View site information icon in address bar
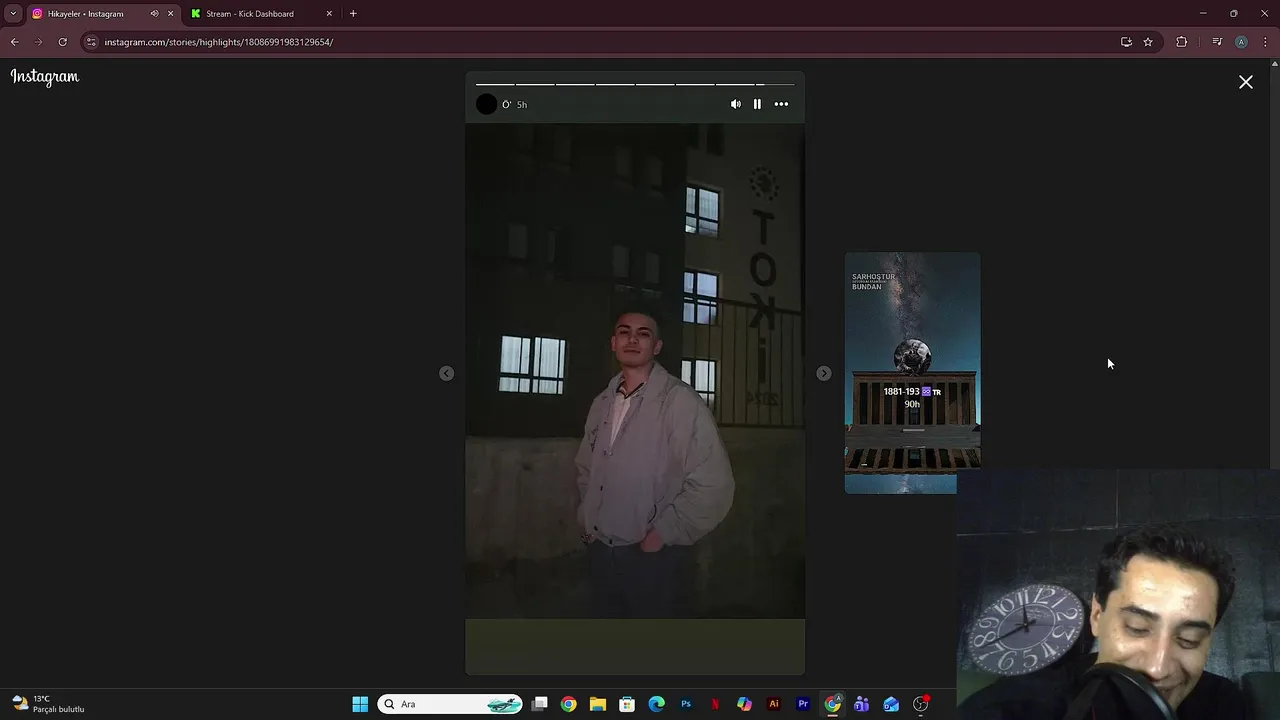The height and width of the screenshot is (720, 1280). click(91, 42)
